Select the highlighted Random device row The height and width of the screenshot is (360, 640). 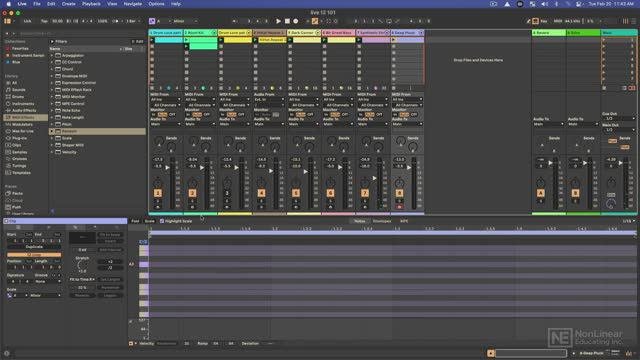click(x=97, y=131)
